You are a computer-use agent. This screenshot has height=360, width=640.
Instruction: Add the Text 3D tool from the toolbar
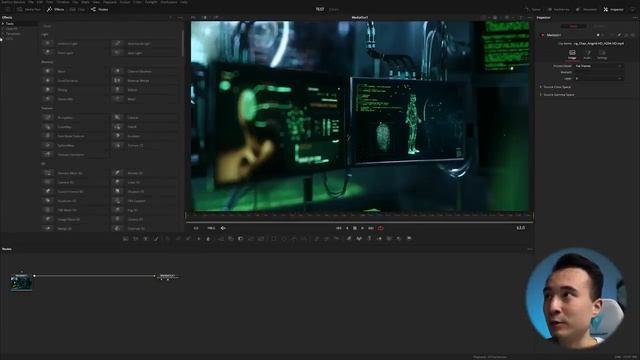[369, 238]
